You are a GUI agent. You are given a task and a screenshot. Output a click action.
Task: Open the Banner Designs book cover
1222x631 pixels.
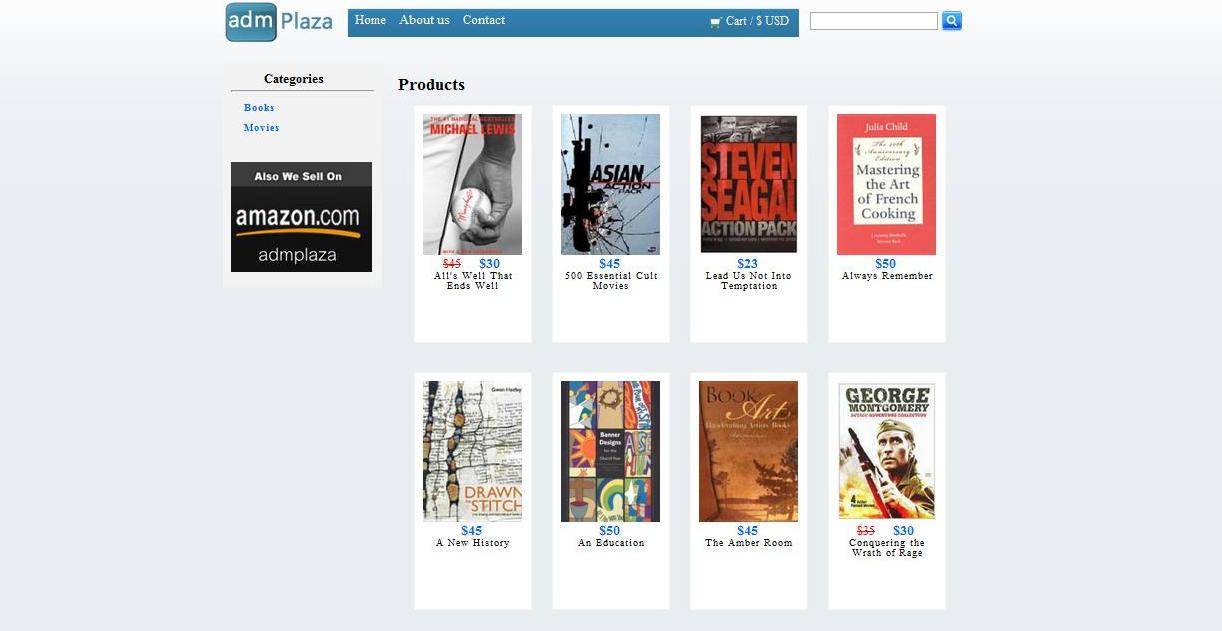[610, 451]
